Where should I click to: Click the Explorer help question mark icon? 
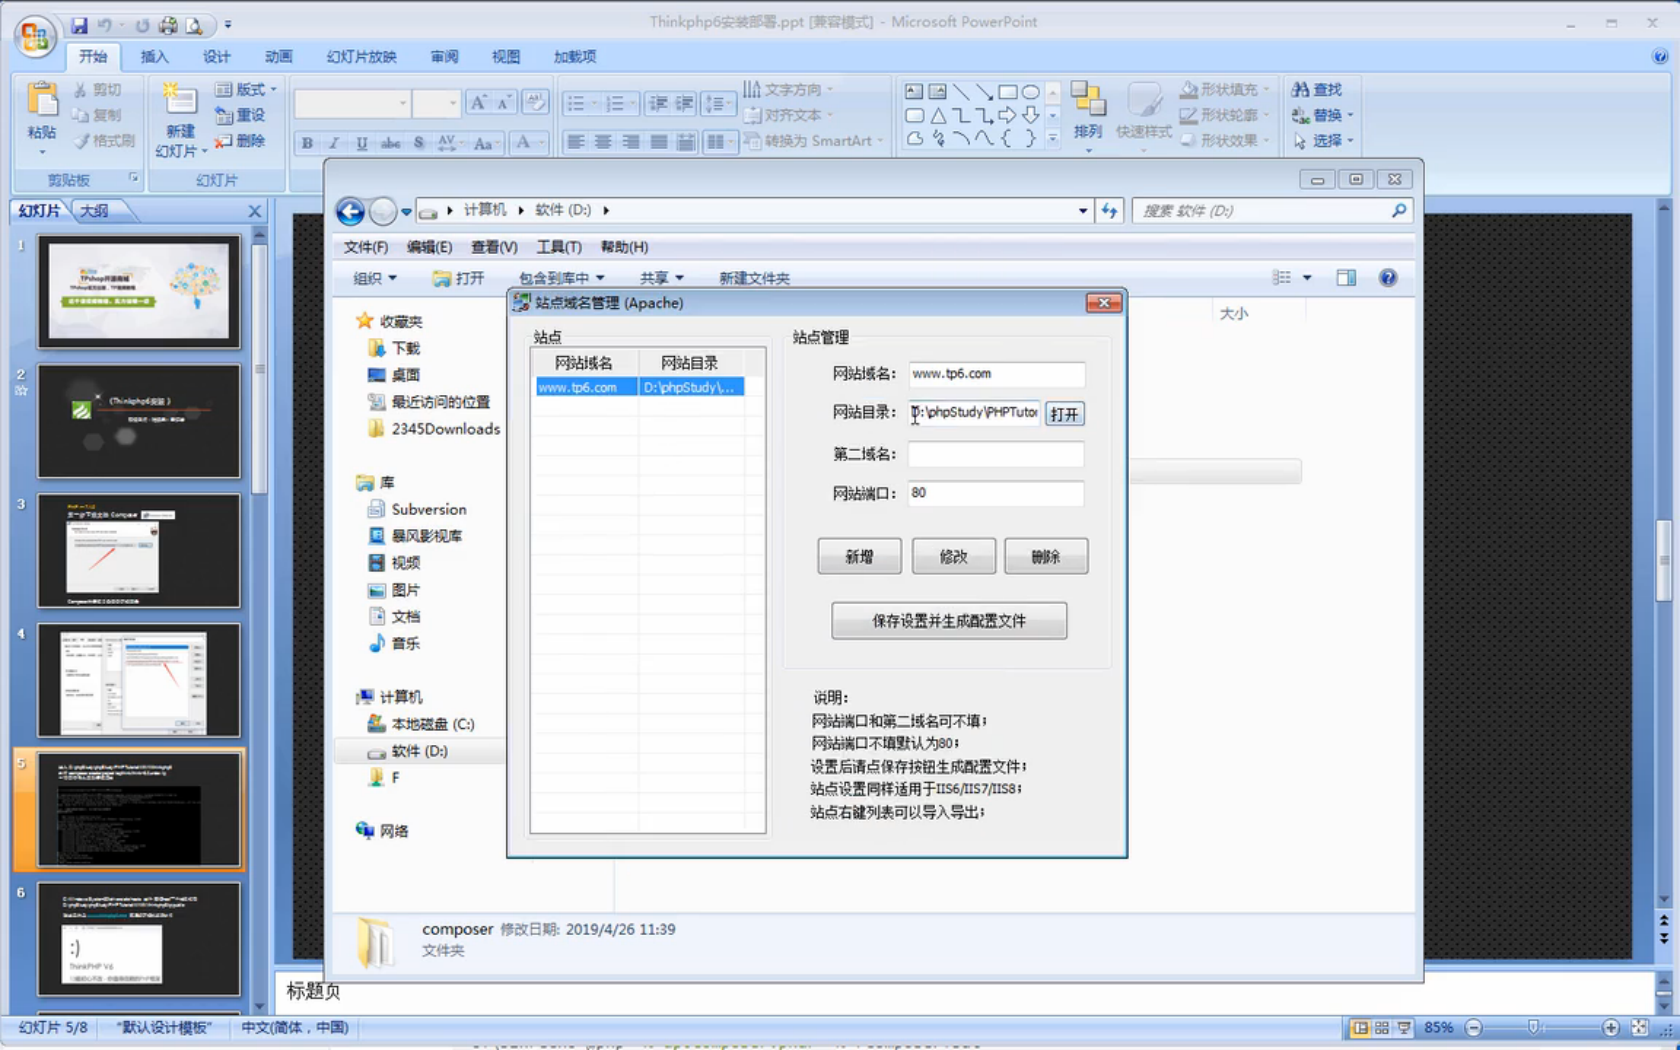(1388, 278)
